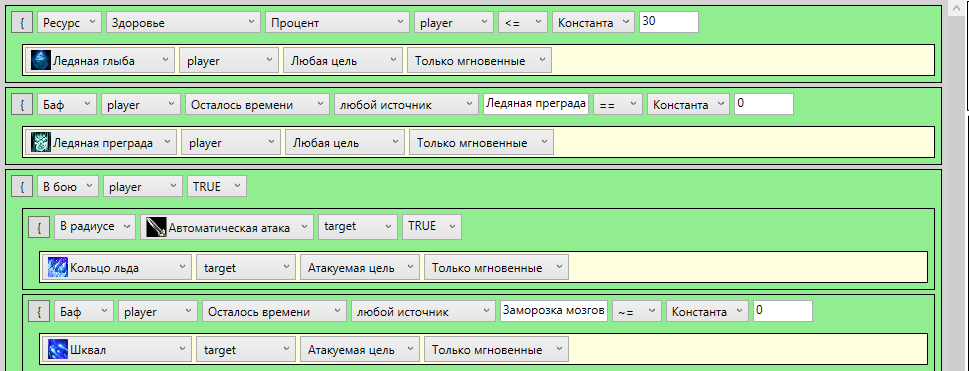Open the Баф dropdown in Ледяная преграда condition
Screen dimensions: 969x371
[67, 104]
